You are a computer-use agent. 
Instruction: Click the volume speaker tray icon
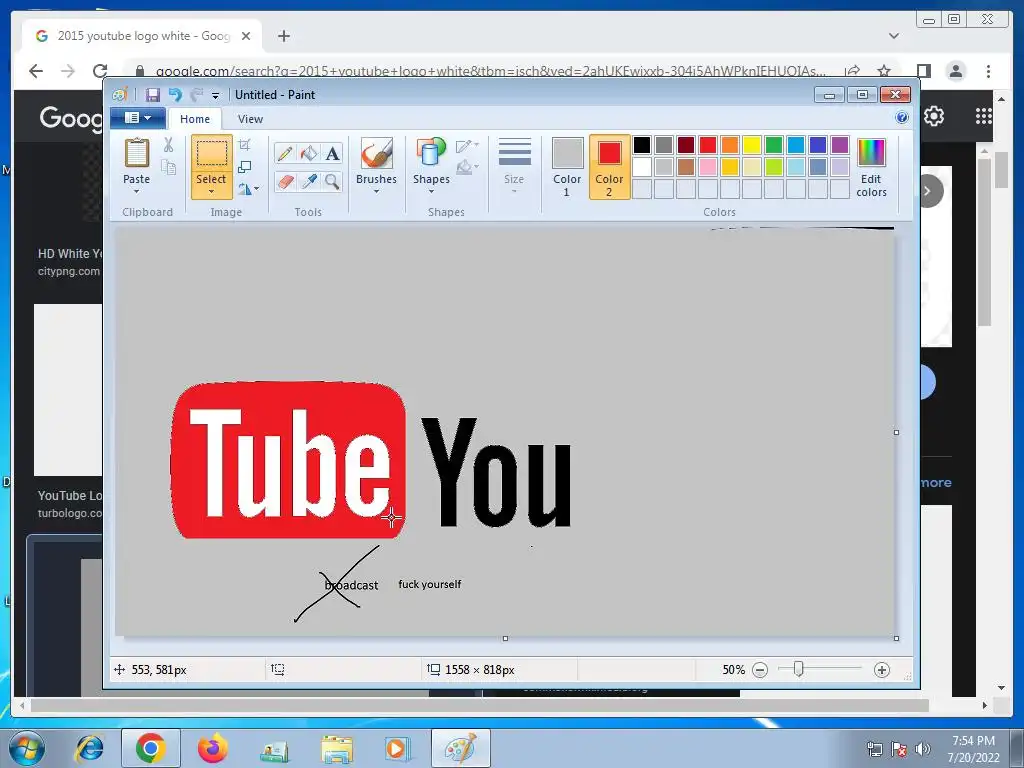(x=923, y=749)
